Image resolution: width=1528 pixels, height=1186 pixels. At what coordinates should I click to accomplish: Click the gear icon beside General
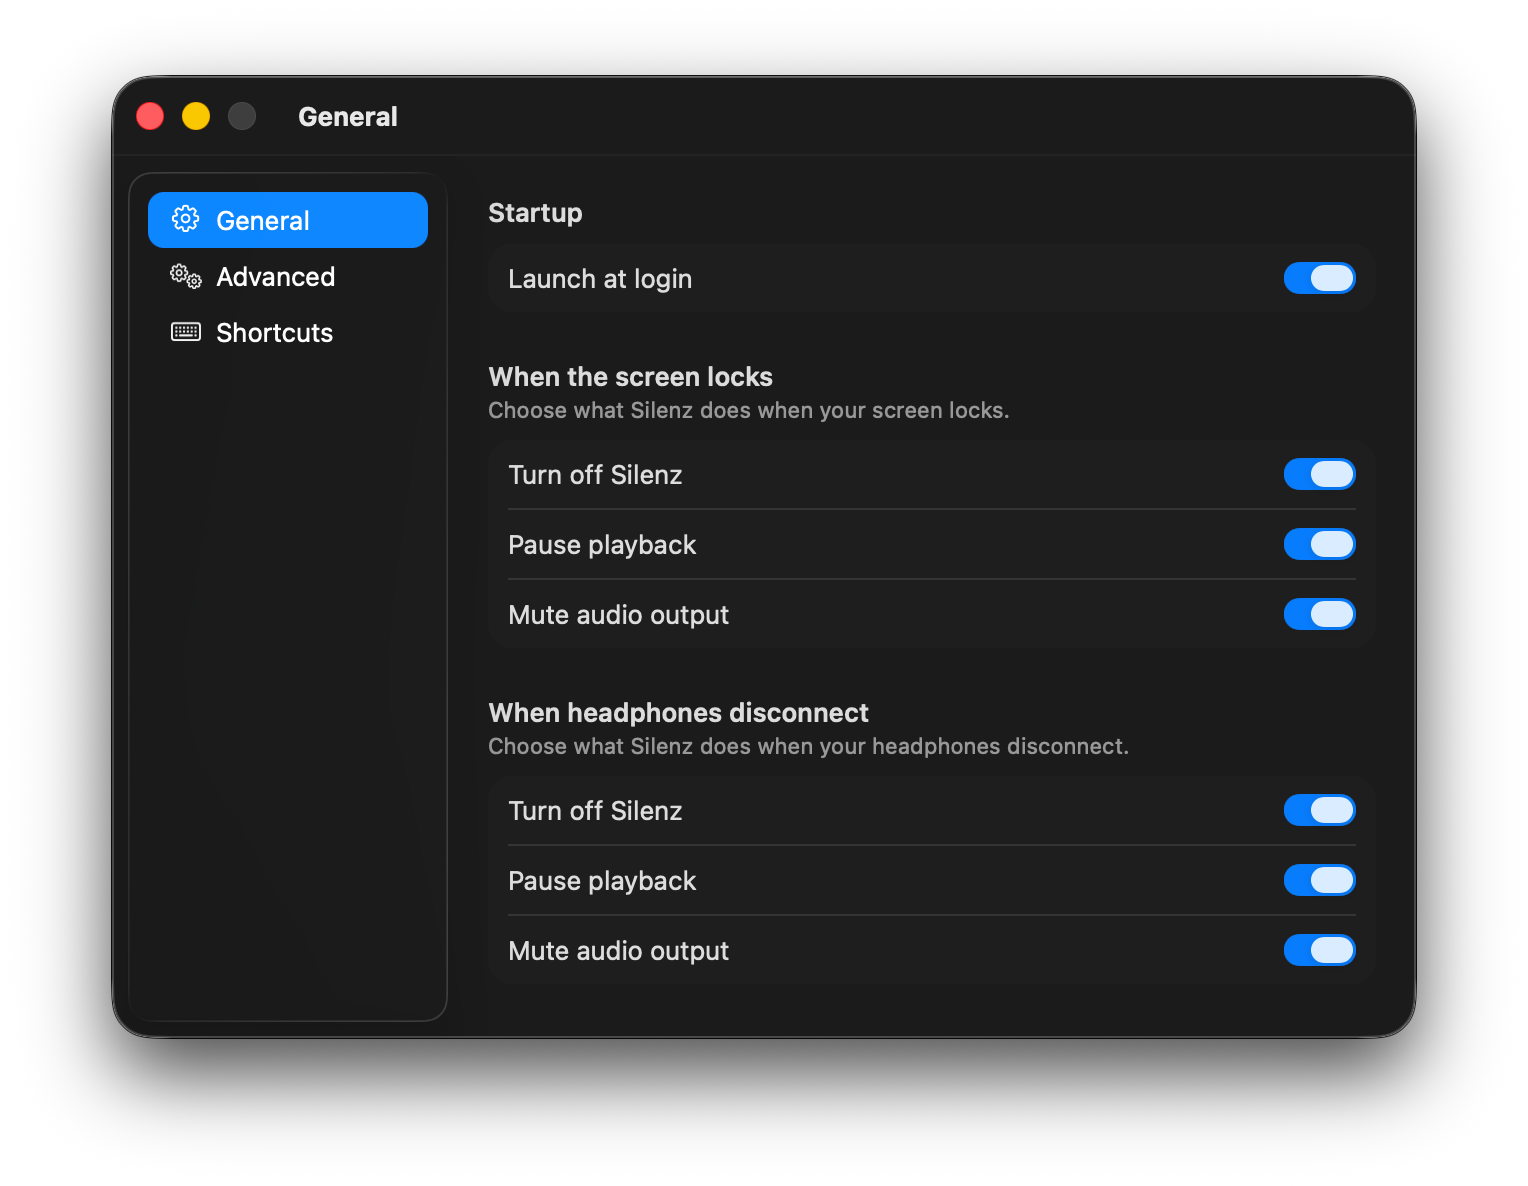186,219
